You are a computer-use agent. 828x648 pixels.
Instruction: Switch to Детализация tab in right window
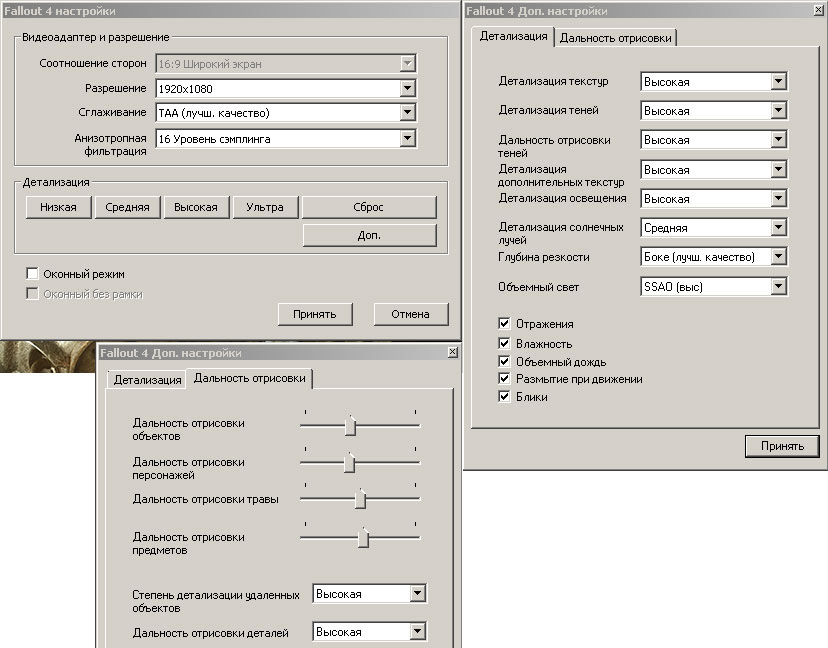[513, 36]
